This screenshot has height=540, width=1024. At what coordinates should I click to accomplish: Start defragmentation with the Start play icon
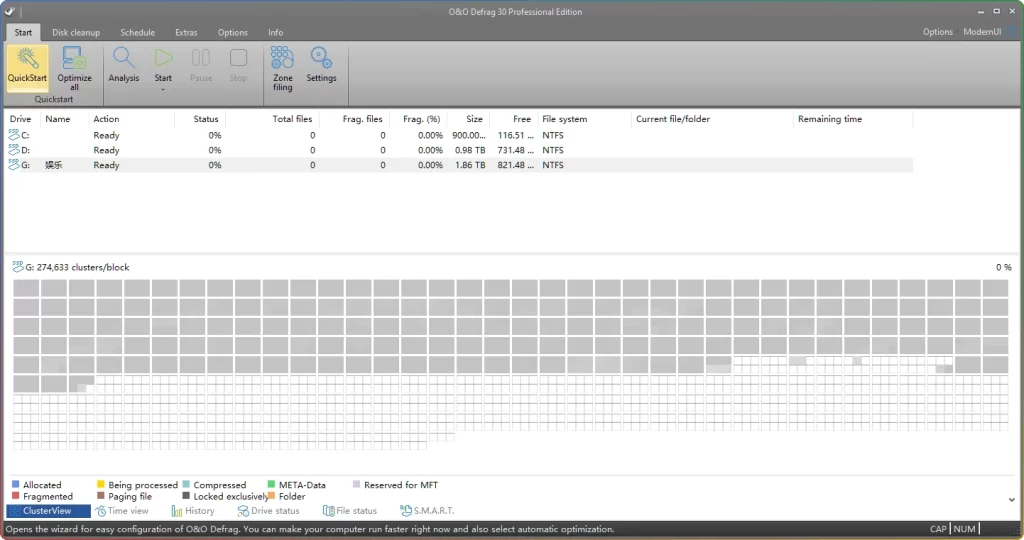click(163, 58)
